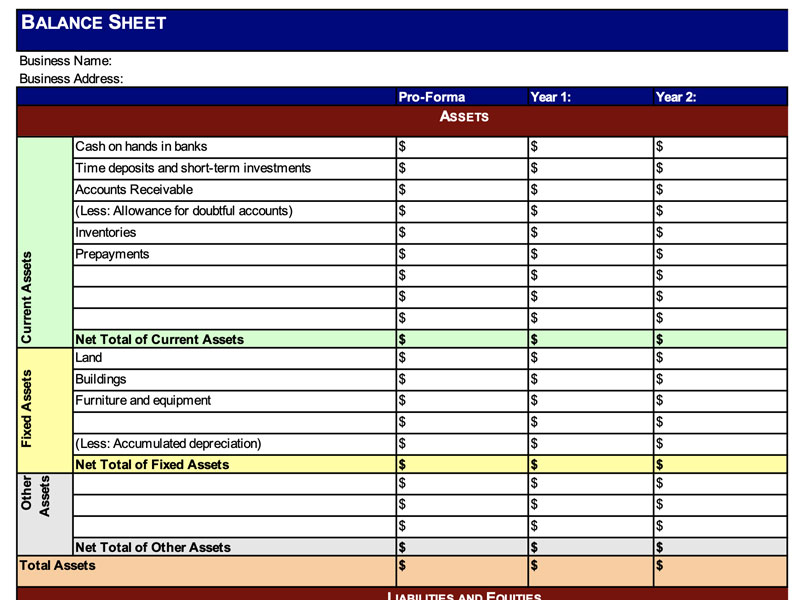Click Year 2 cell for Inventories
This screenshot has width=800, height=600.
click(720, 233)
